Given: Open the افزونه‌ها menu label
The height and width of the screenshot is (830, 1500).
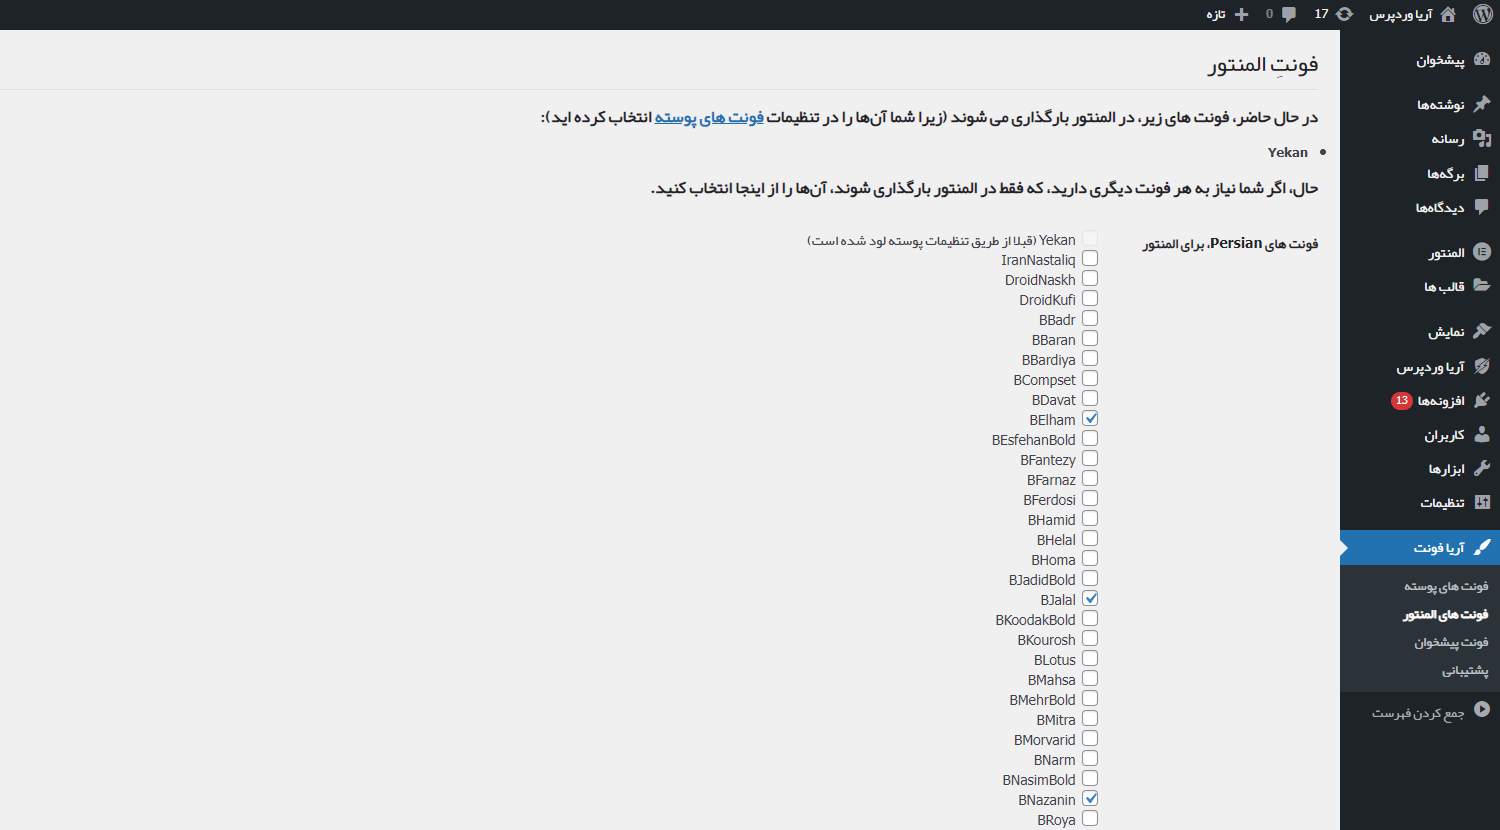Looking at the screenshot, I should pyautogui.click(x=1441, y=401).
